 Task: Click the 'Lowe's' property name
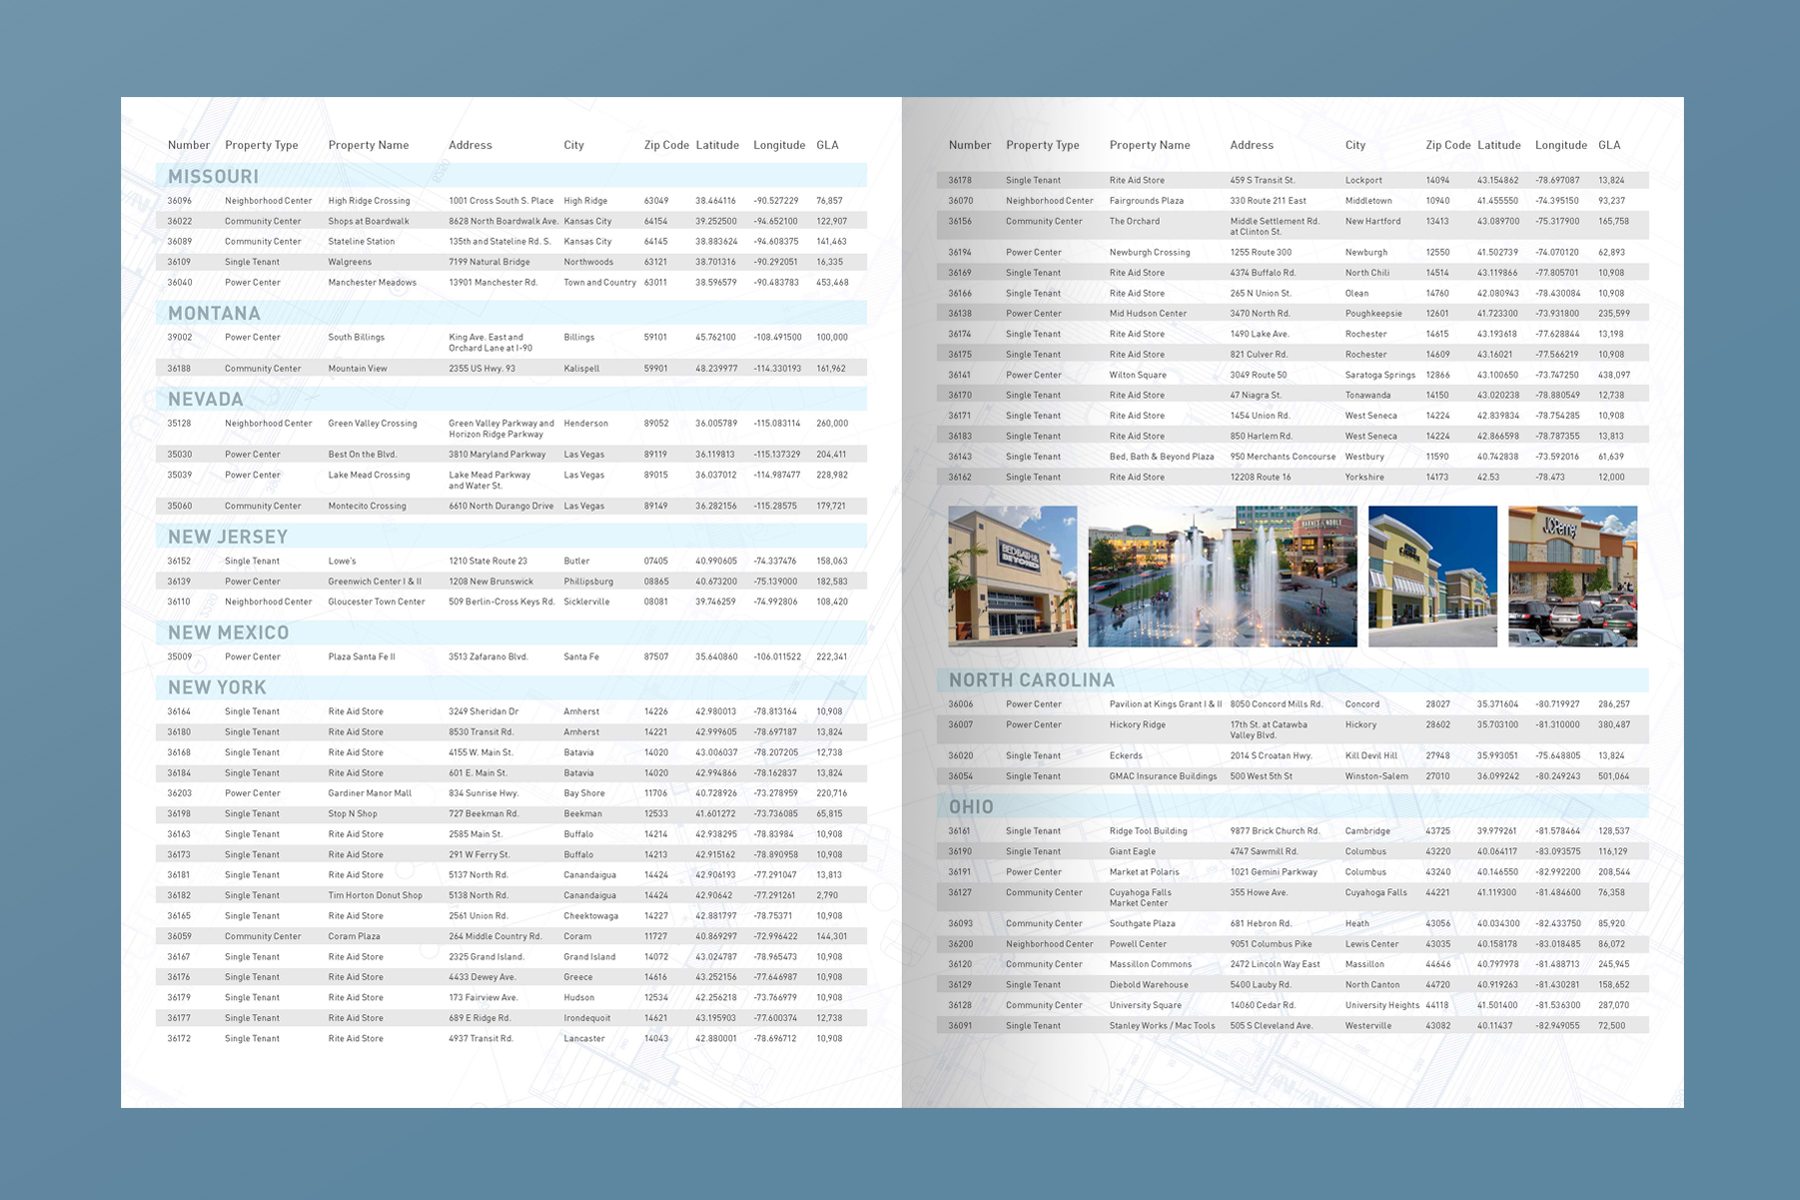tap(342, 561)
